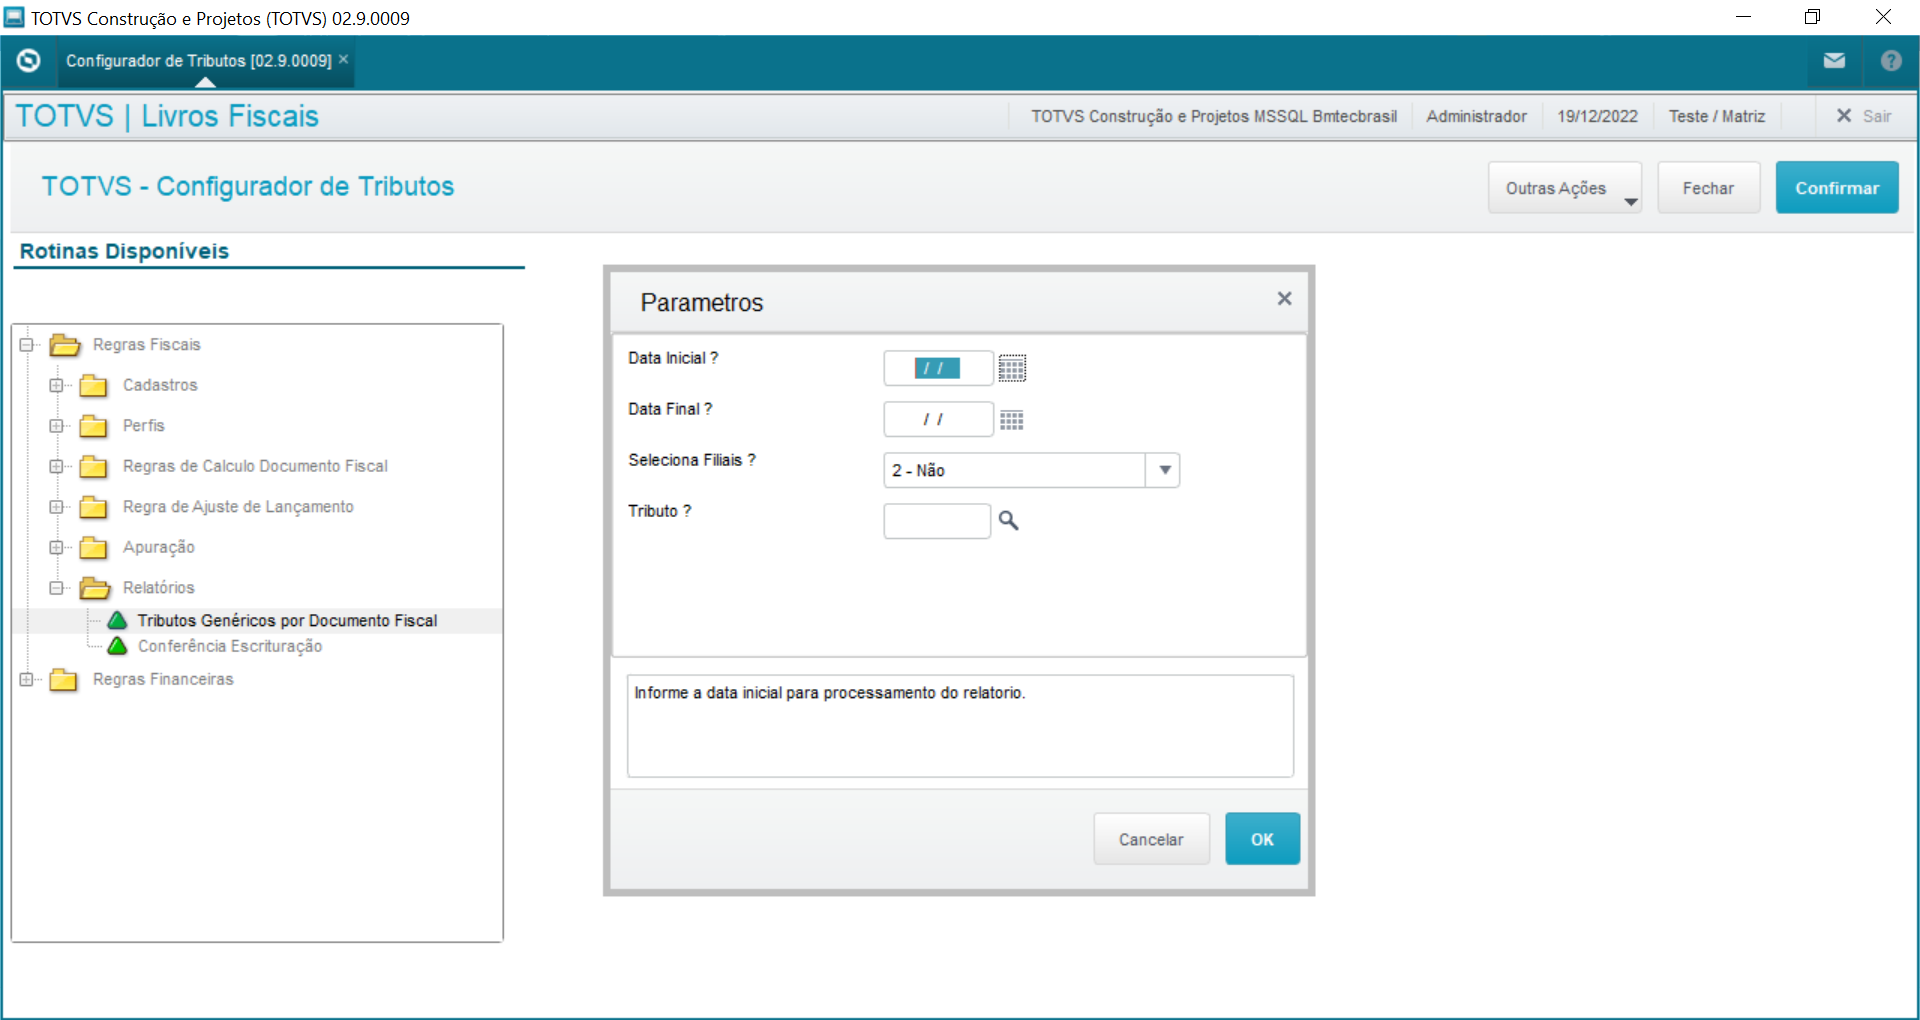Open calendar picker for Data Final

[1012, 420]
